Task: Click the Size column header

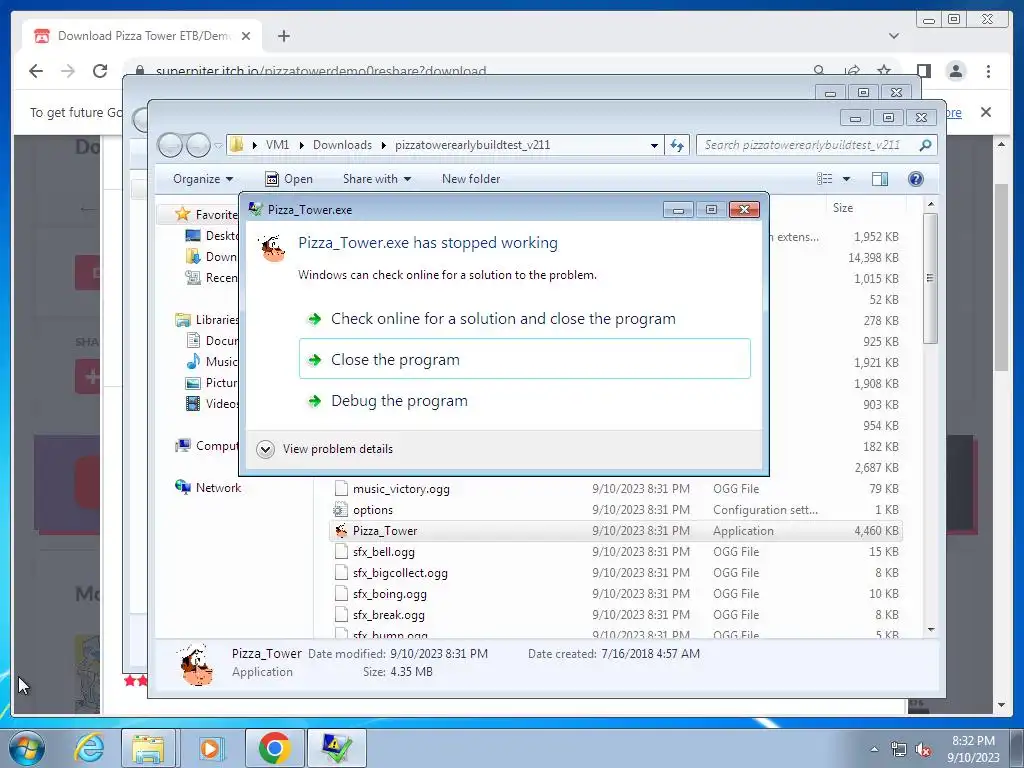Action: pyautogui.click(x=842, y=208)
